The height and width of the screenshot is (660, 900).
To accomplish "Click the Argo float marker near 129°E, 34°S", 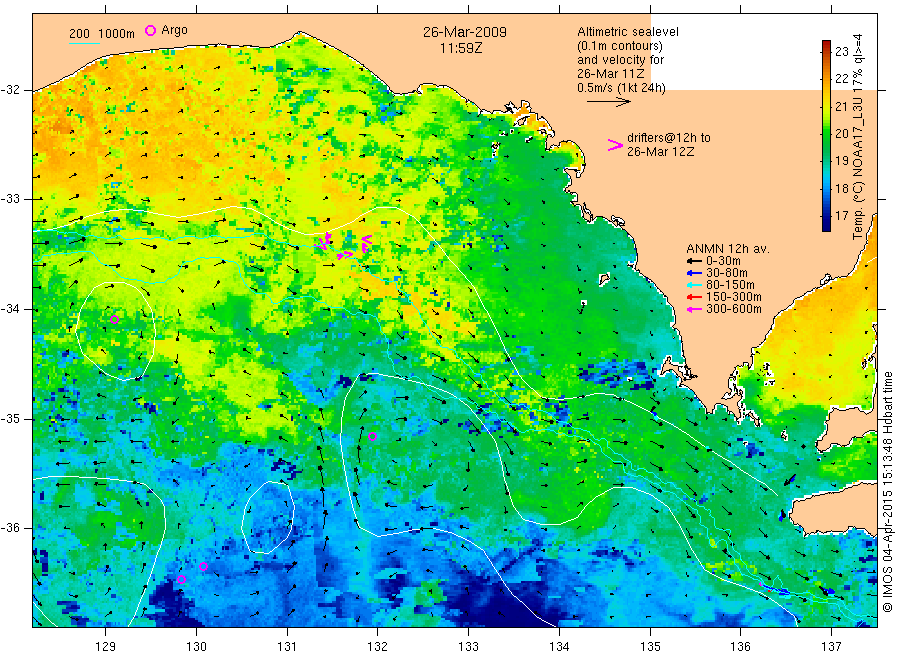I will pyautogui.click(x=115, y=320).
